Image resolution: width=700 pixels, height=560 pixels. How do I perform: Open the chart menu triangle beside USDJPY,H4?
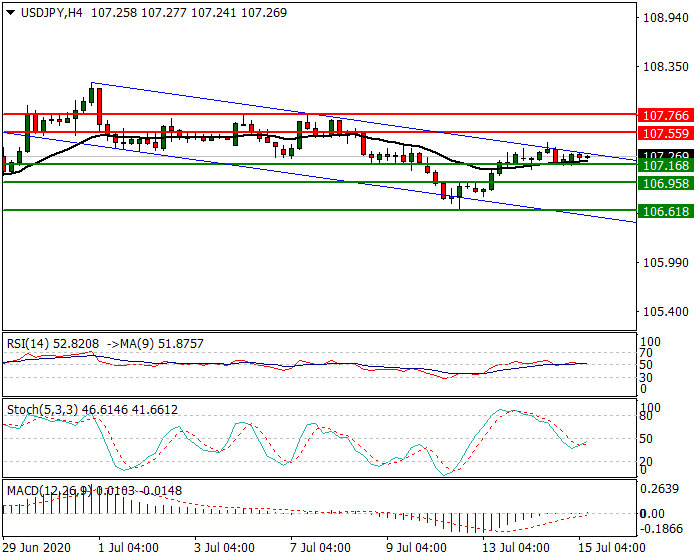[11, 13]
